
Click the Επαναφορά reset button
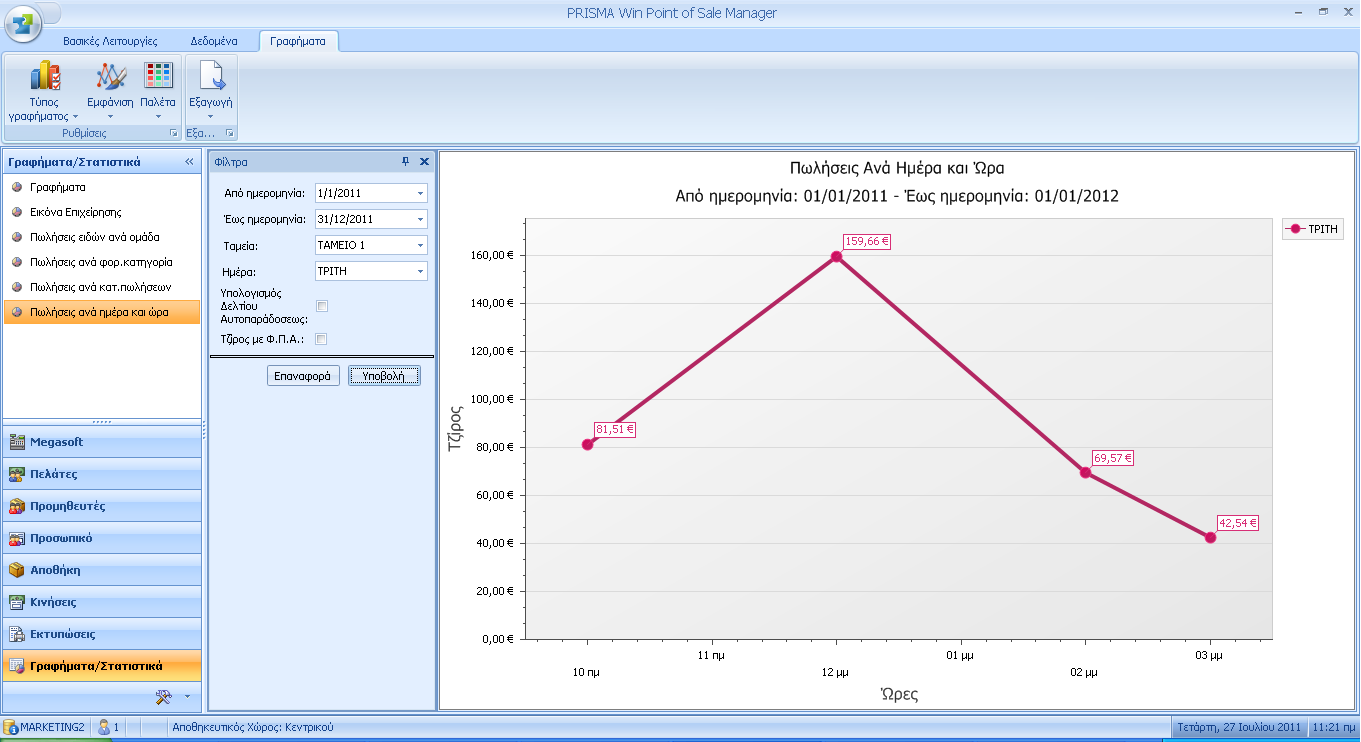click(304, 376)
